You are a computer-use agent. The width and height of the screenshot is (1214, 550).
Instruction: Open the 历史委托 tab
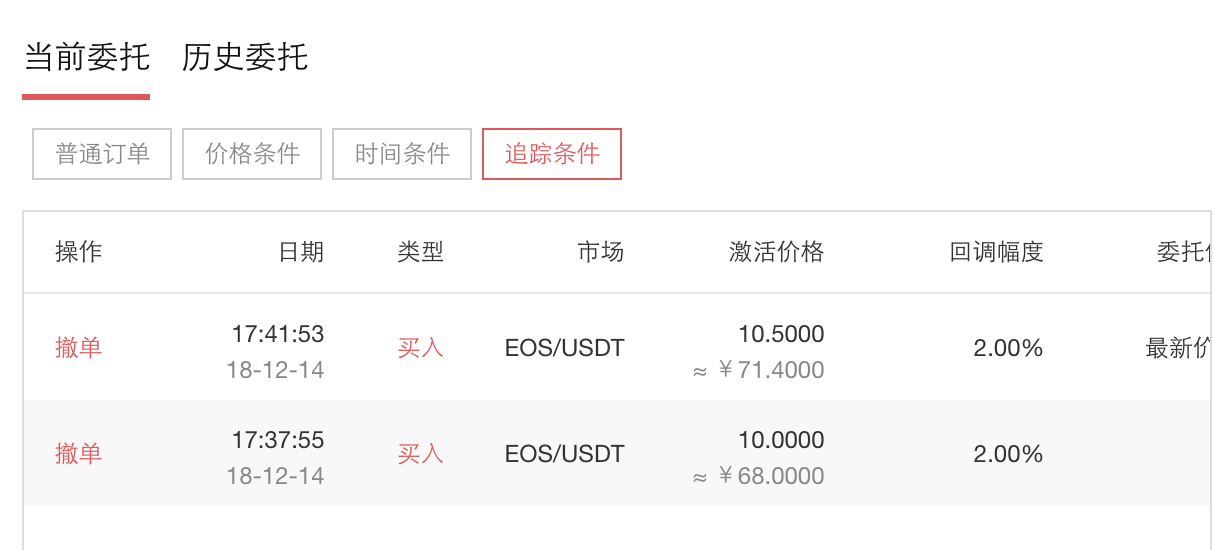[x=245, y=58]
